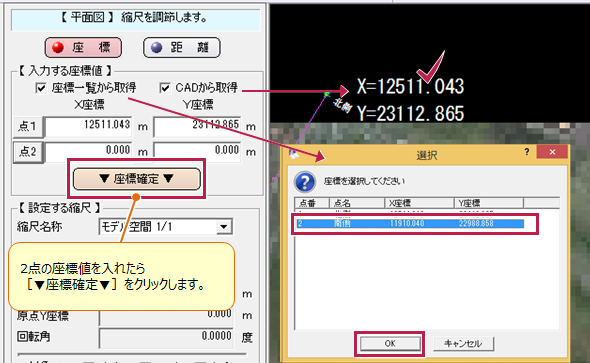Focus 点1 Y座標 input field
Viewport: 590px width, 363px height.
[197, 126]
